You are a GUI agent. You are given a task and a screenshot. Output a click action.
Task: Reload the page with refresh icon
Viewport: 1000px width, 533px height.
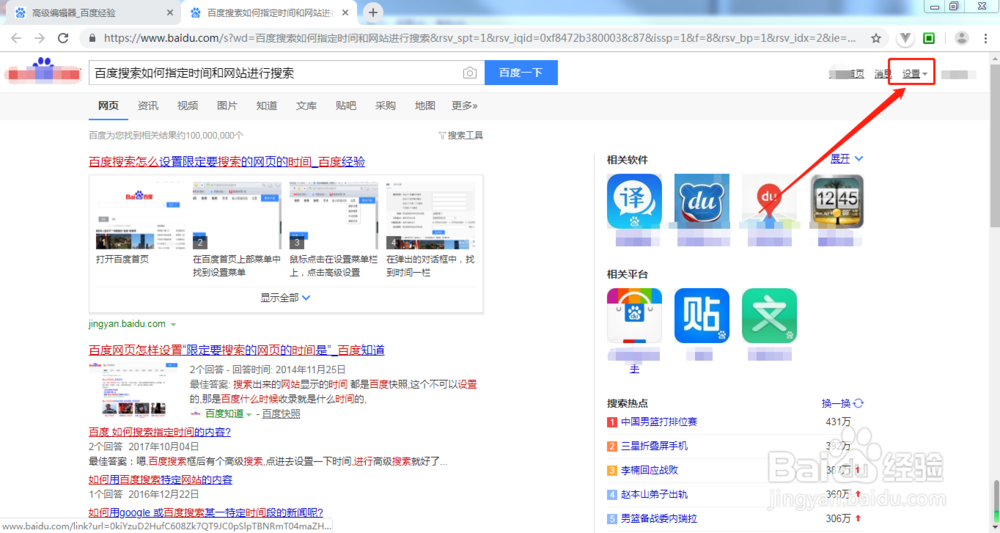tap(63, 38)
